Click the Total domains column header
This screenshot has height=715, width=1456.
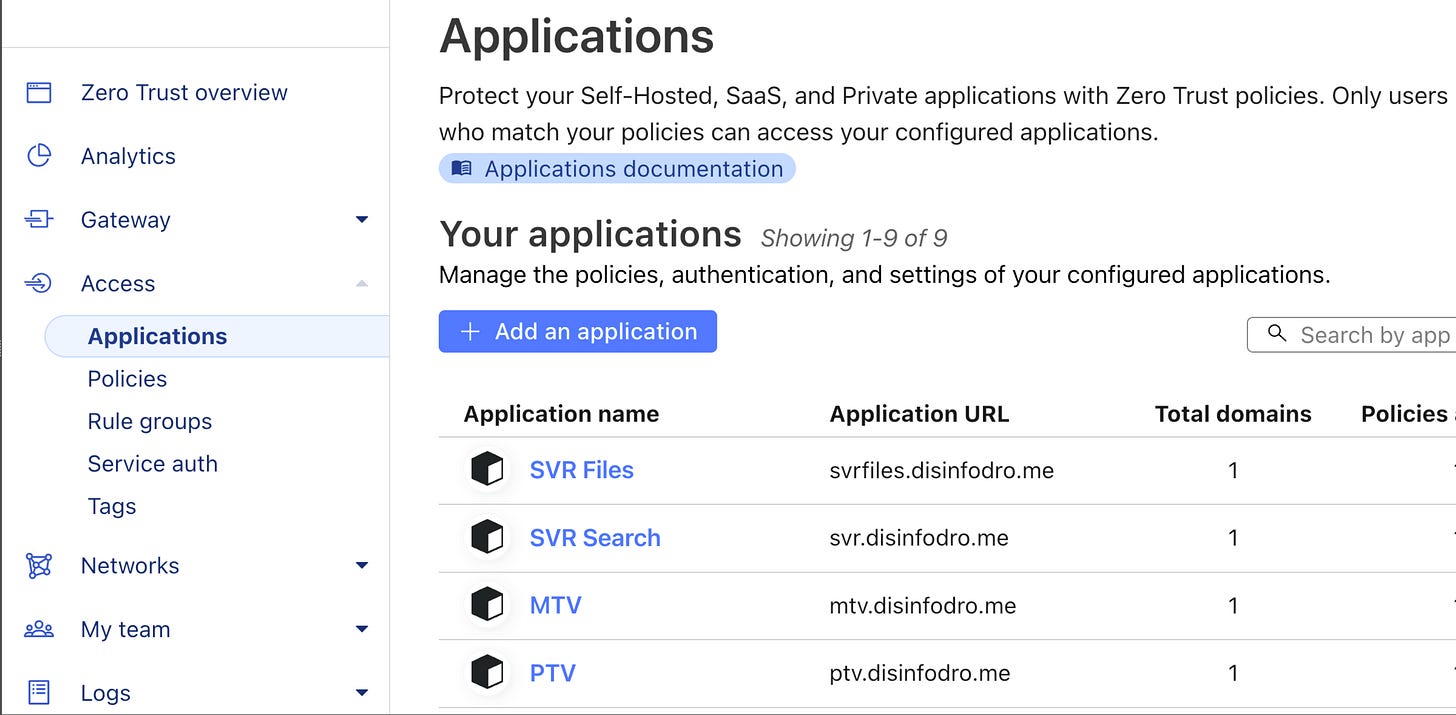(1233, 414)
